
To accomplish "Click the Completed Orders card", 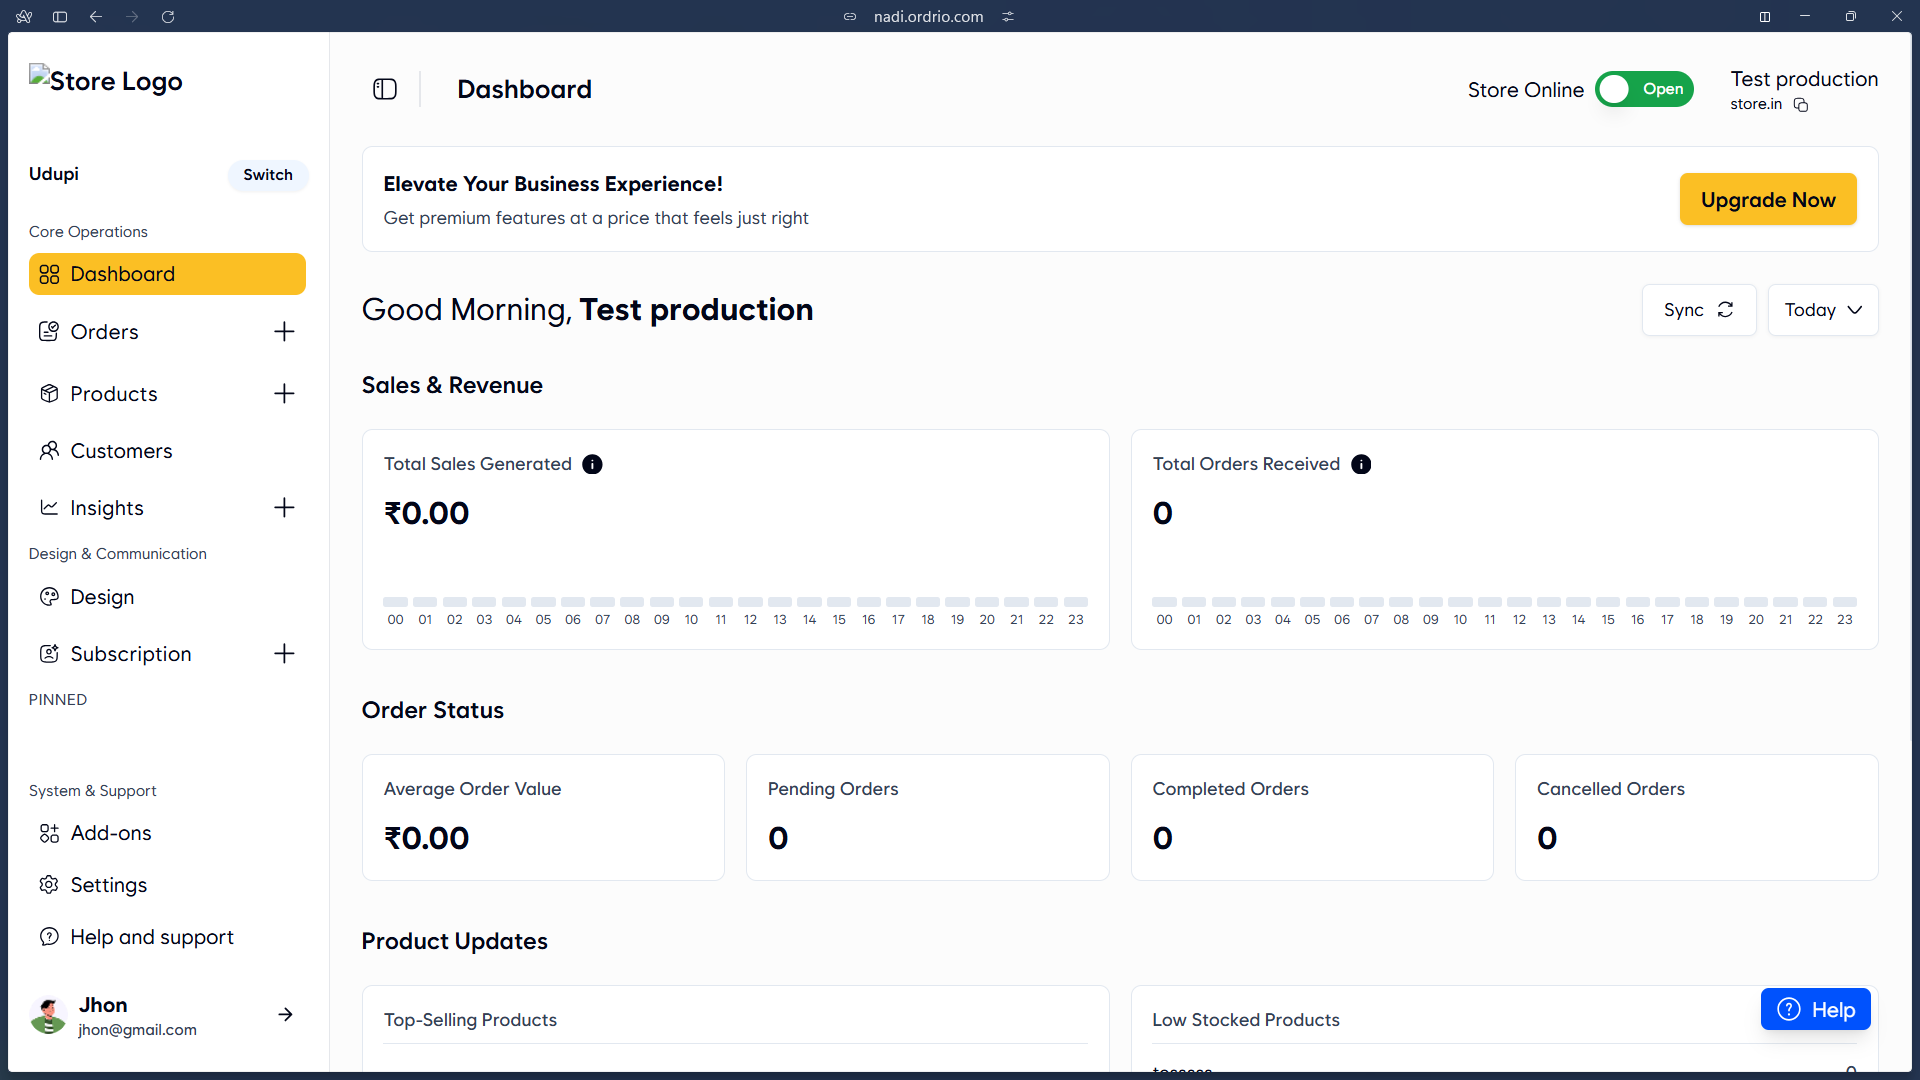I will (1312, 818).
